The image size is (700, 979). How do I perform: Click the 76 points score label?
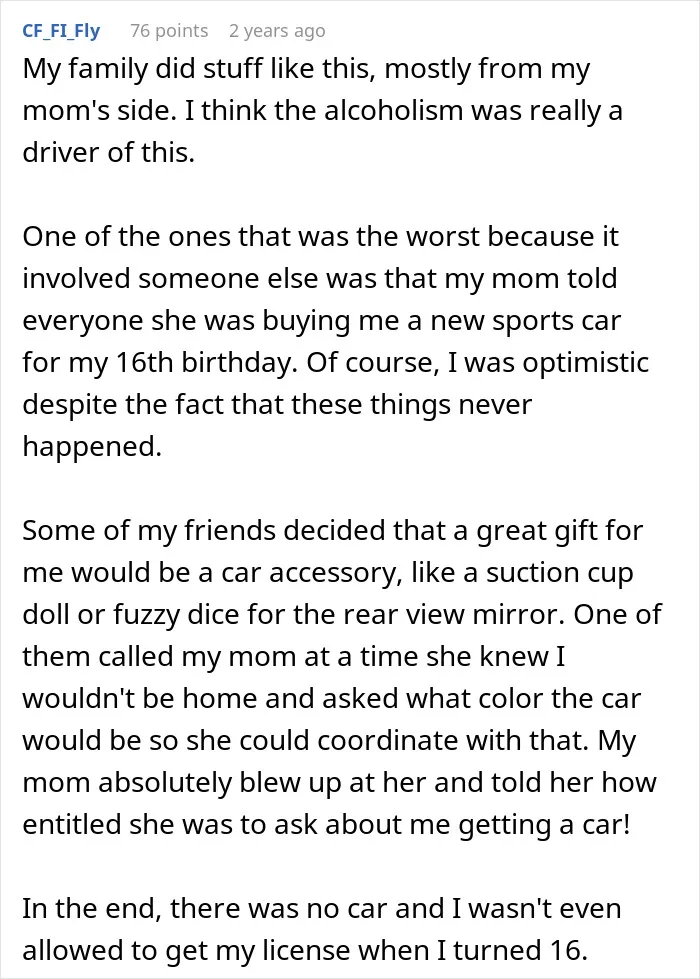tap(169, 31)
